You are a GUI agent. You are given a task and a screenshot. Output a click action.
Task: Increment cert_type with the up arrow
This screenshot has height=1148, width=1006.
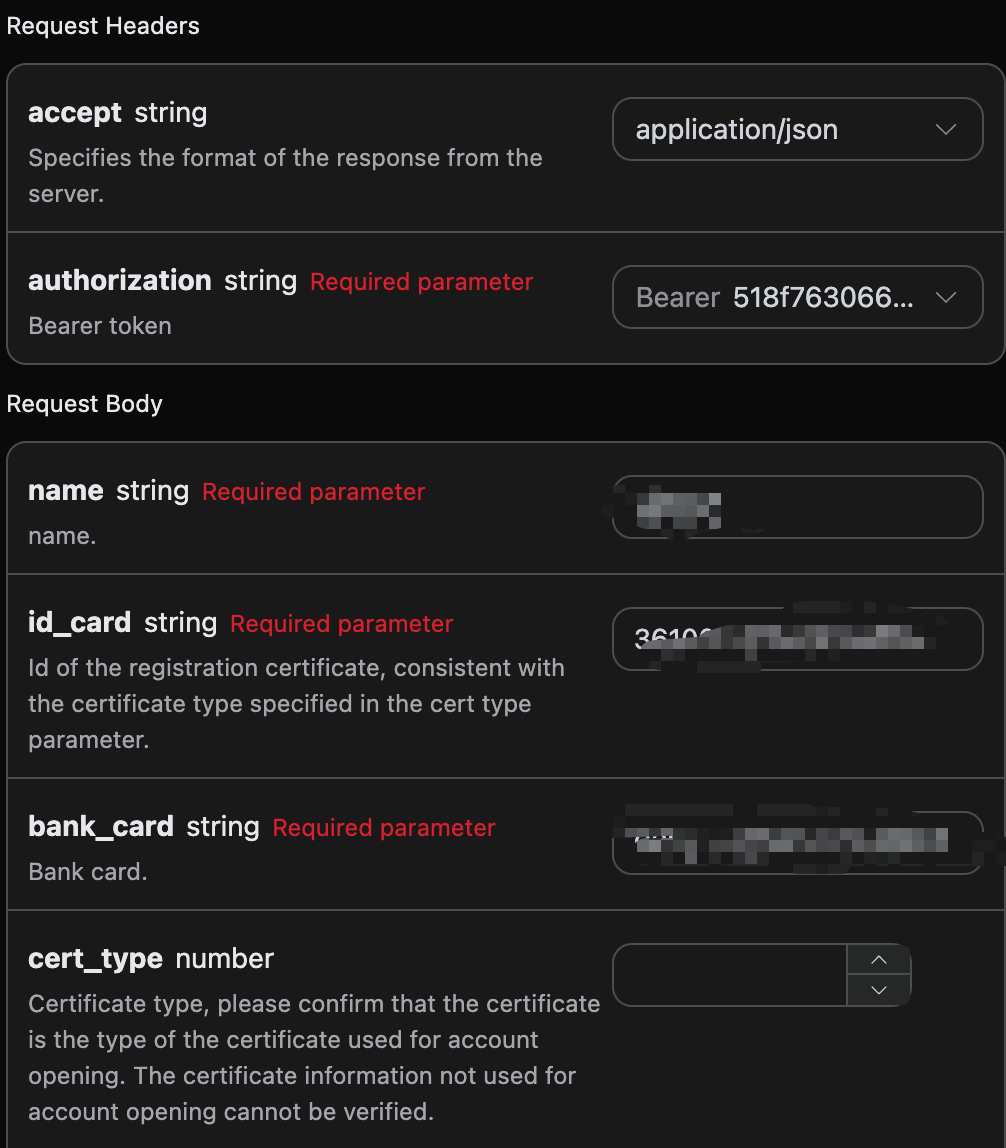879,960
